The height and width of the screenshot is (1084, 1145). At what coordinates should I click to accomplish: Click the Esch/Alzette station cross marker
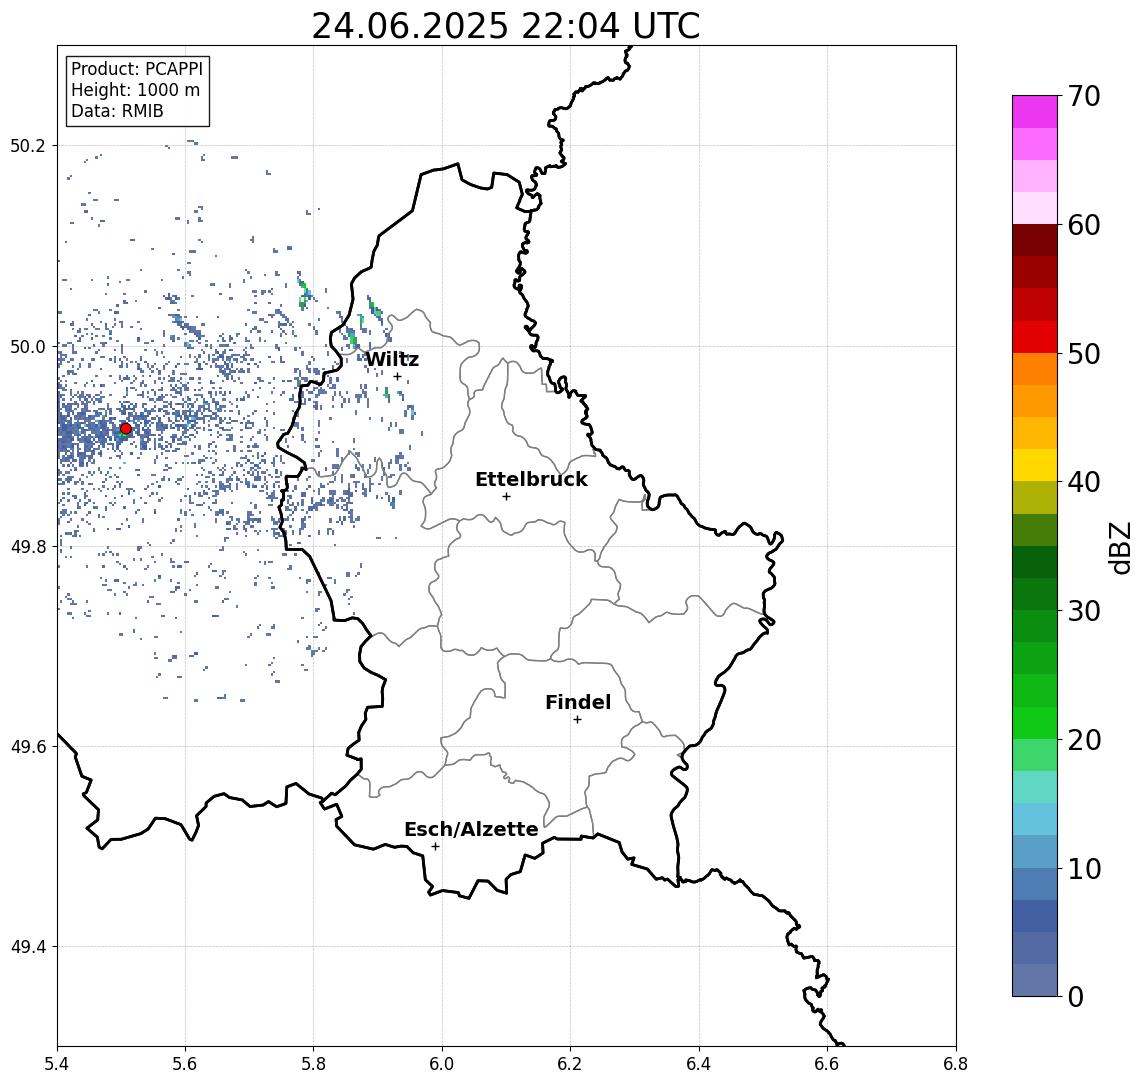435,847
